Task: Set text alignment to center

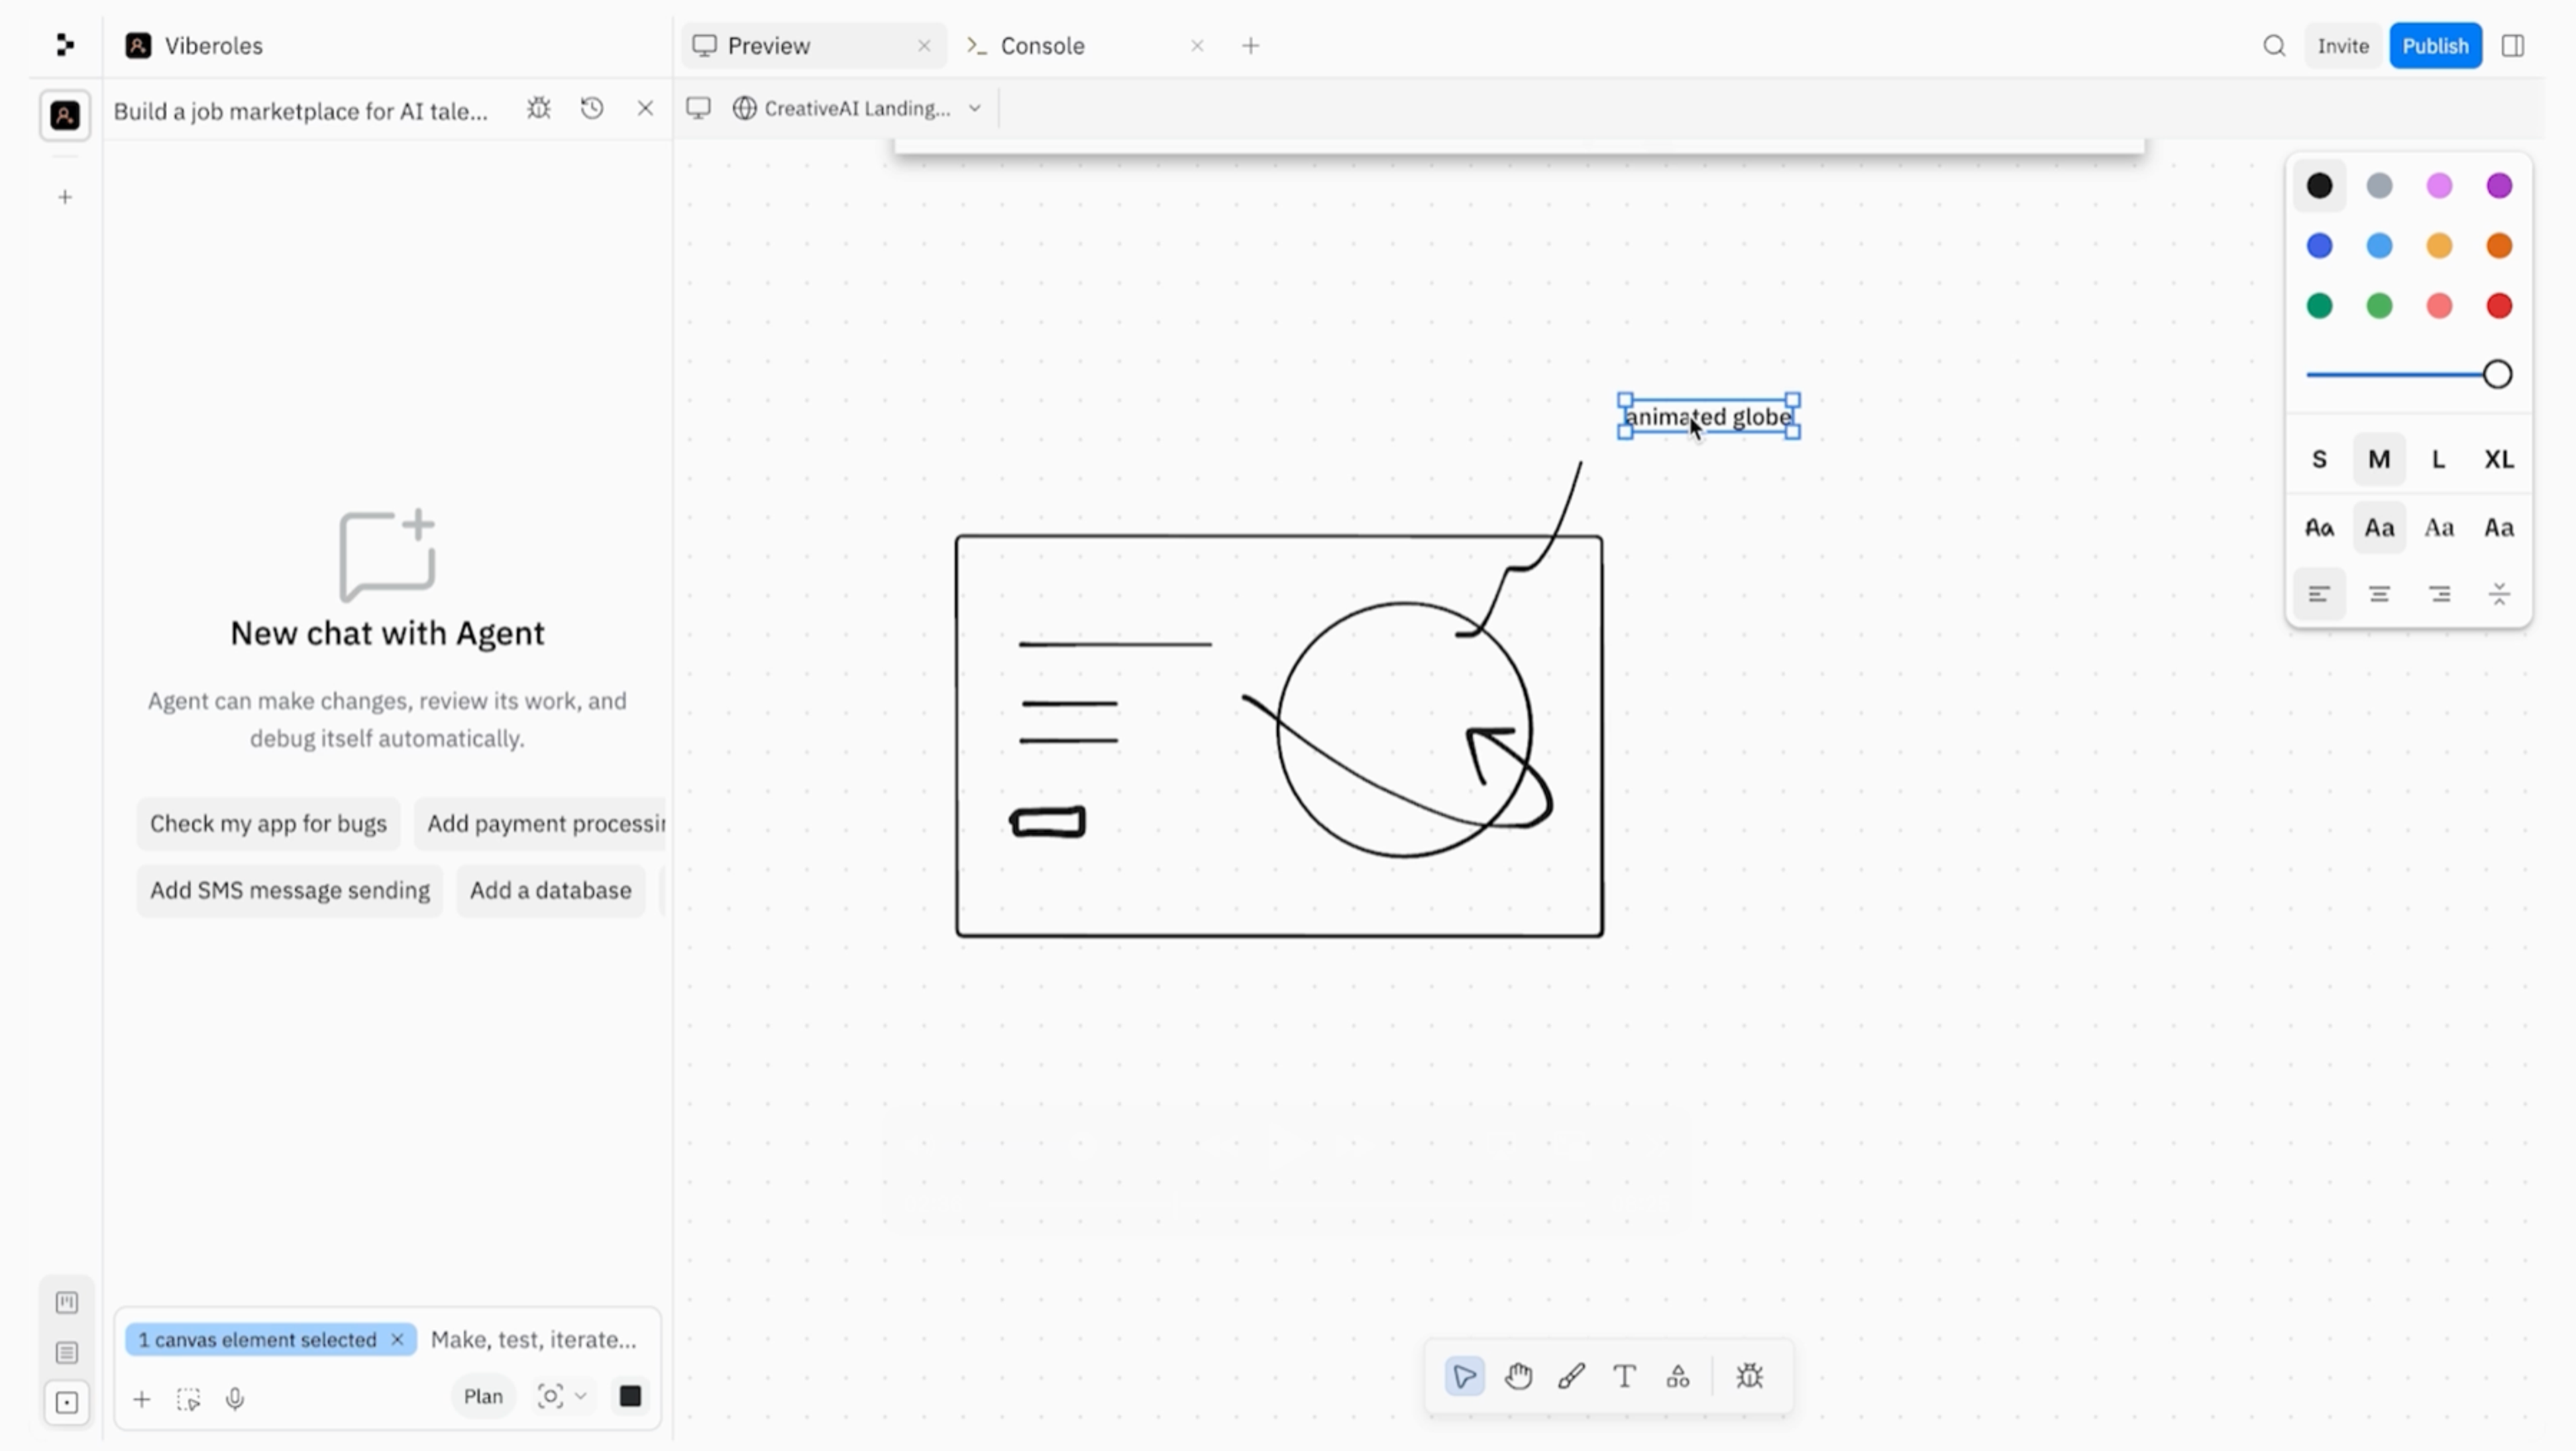Action: tap(2378, 595)
